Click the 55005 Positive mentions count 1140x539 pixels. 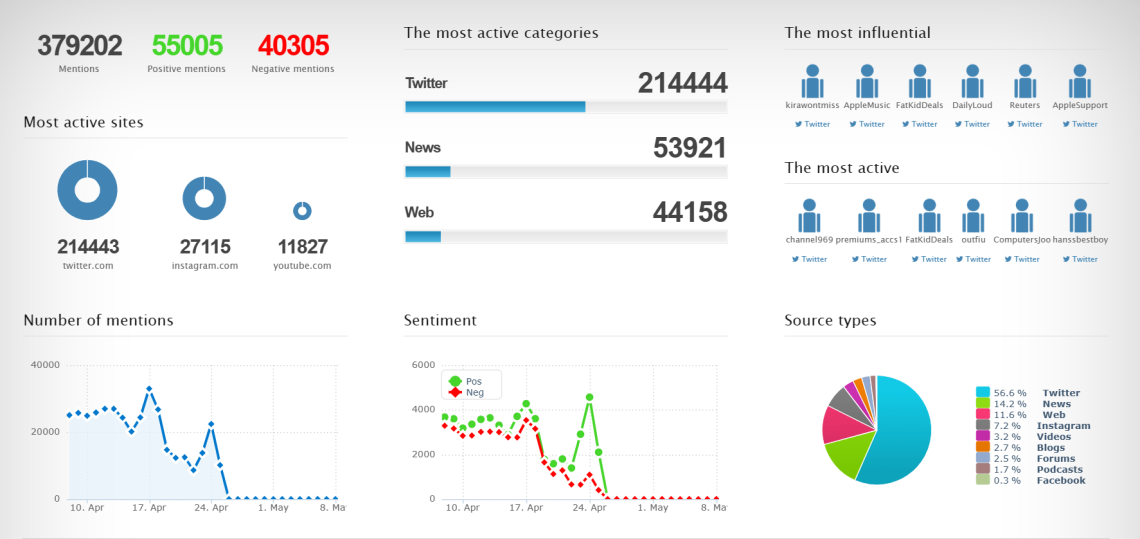pyautogui.click(x=187, y=46)
